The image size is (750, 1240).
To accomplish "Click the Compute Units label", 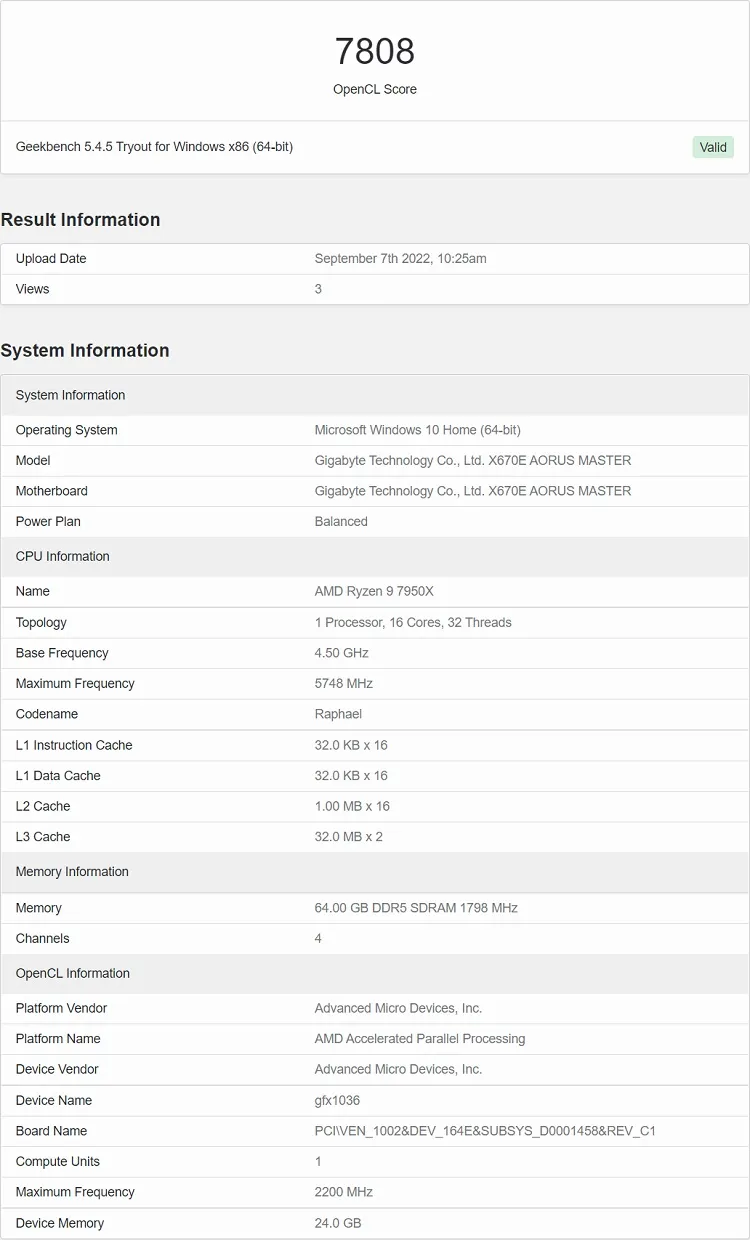I will (x=58, y=1161).
